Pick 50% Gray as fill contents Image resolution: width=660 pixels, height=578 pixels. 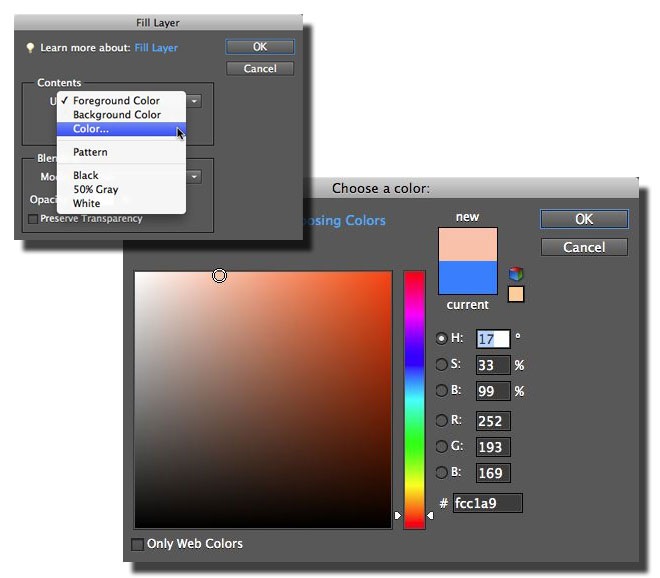coord(121,189)
